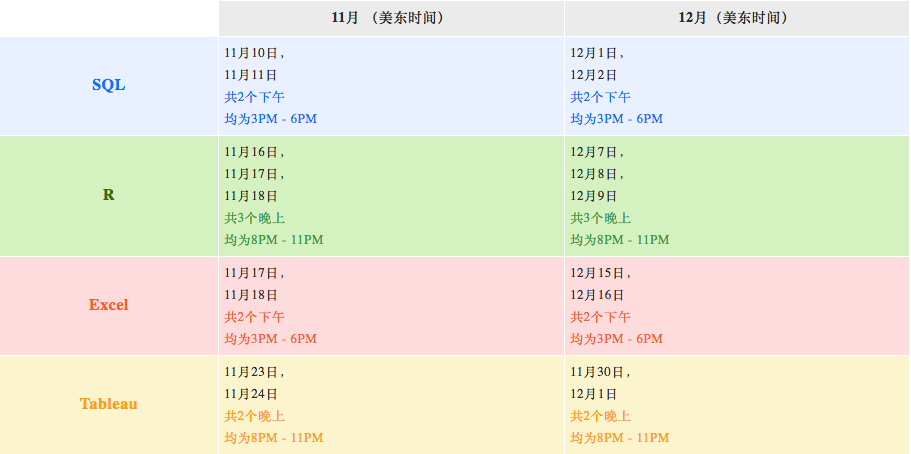Select the R row label

click(x=109, y=195)
